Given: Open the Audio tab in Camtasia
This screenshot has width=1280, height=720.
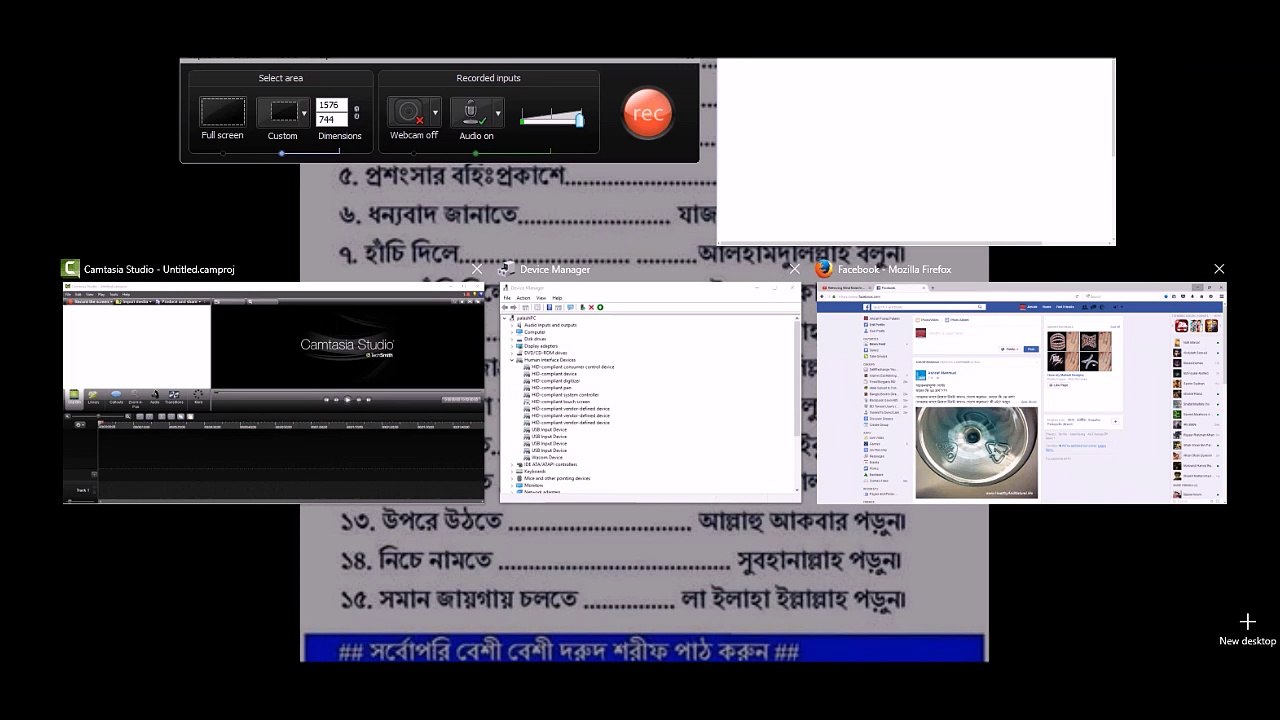Looking at the screenshot, I should pyautogui.click(x=155, y=397).
